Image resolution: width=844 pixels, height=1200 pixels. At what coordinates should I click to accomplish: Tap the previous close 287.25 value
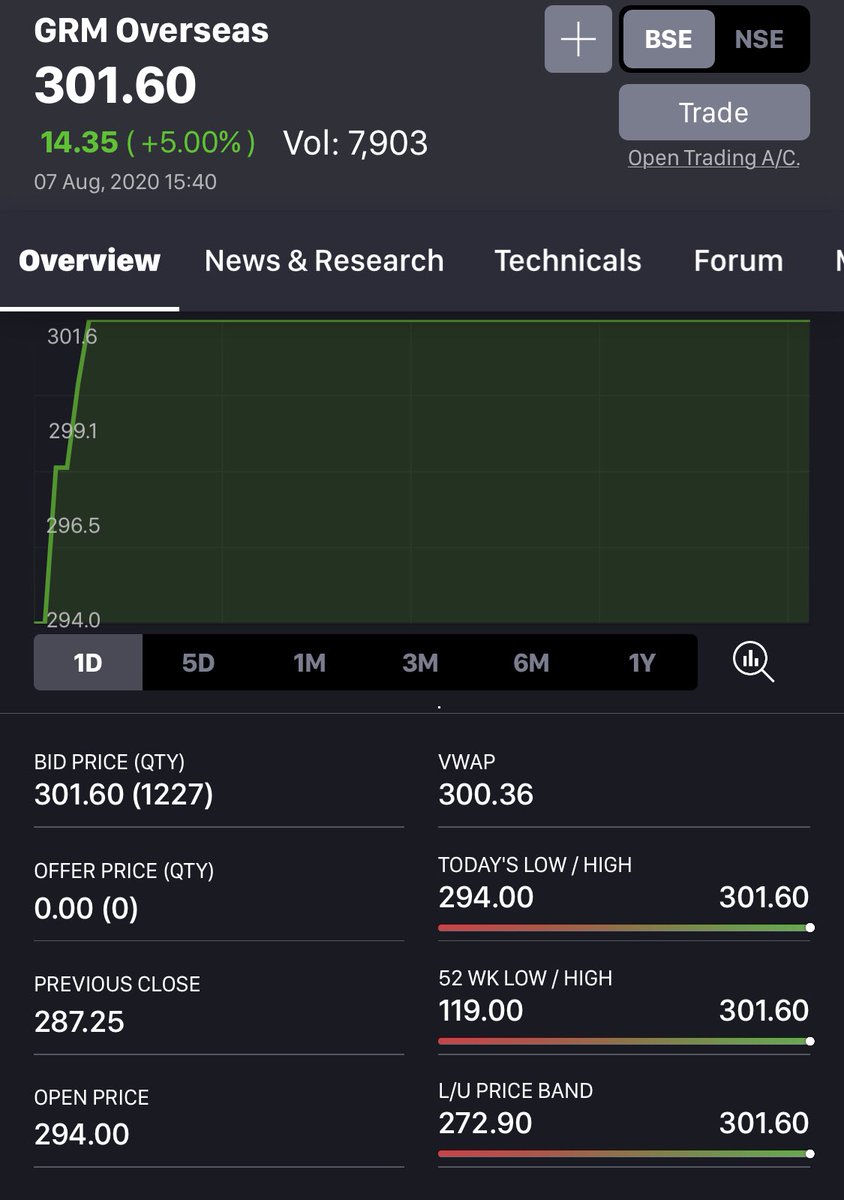pos(79,1021)
